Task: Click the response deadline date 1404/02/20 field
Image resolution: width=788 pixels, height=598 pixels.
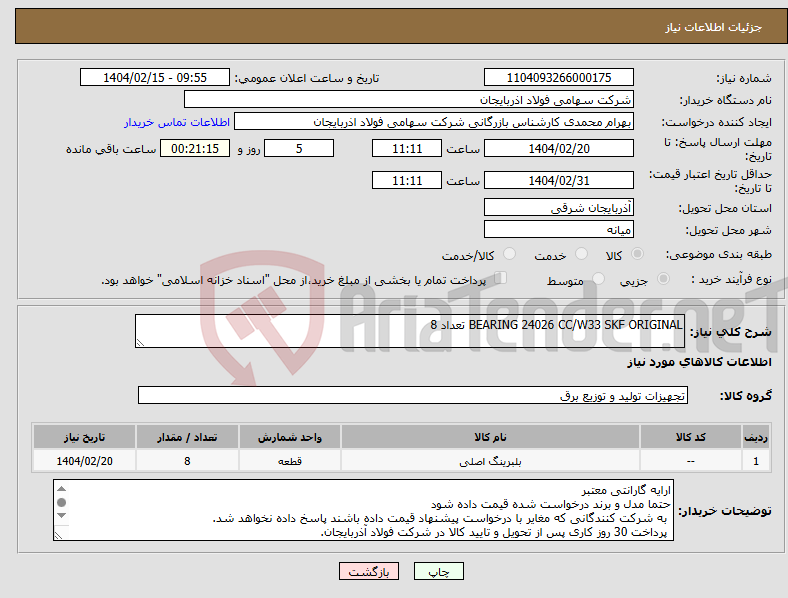Action: [x=558, y=148]
